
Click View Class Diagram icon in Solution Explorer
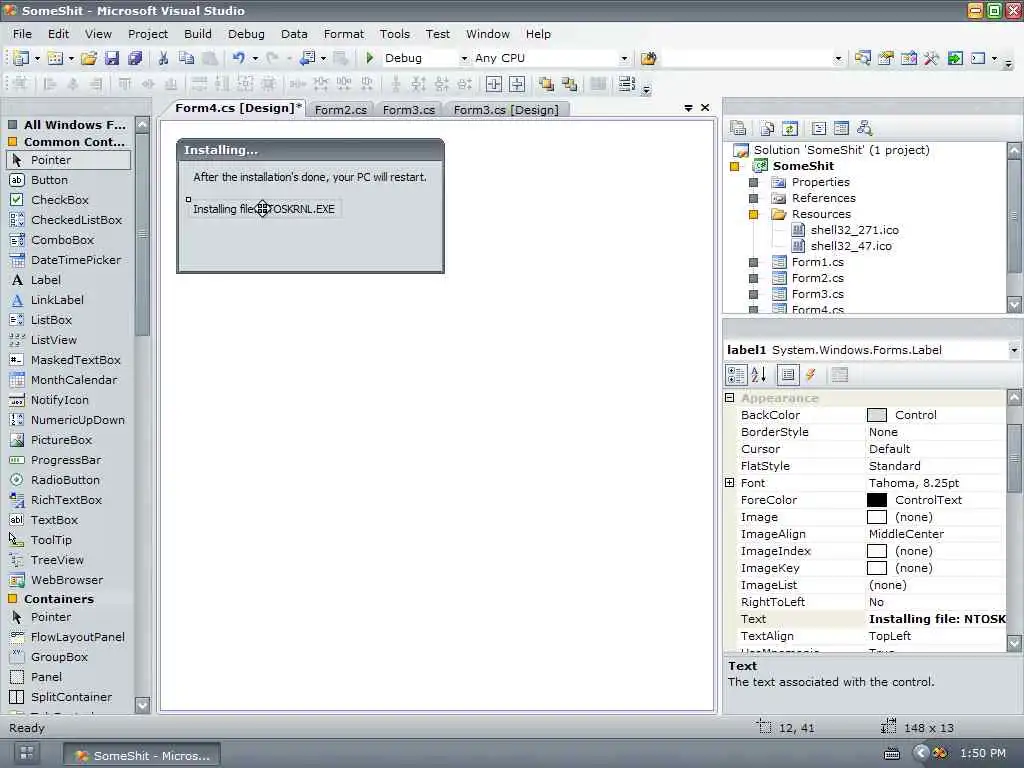pyautogui.click(x=865, y=128)
